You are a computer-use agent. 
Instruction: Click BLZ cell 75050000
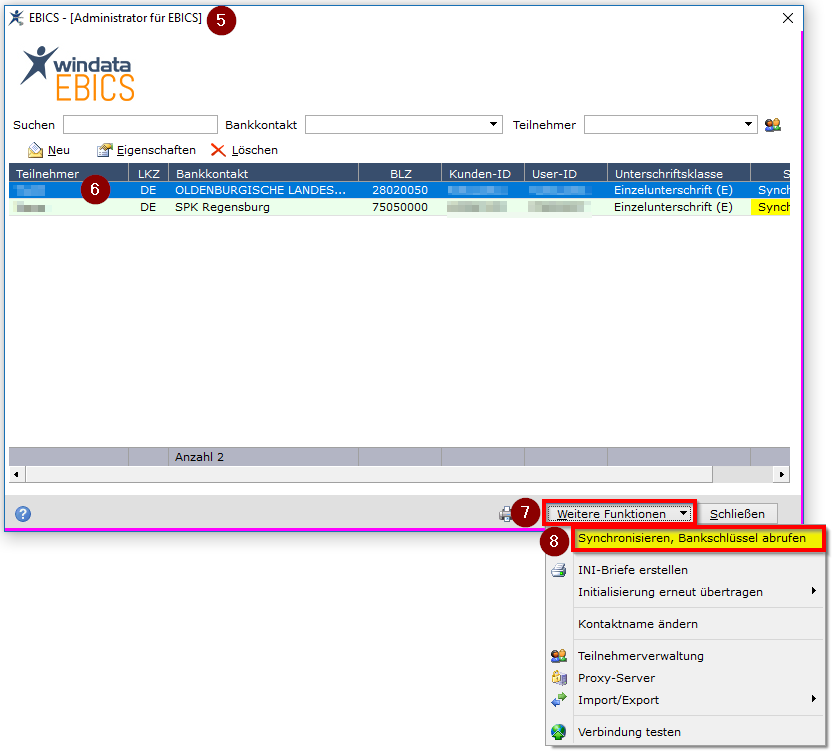400,207
